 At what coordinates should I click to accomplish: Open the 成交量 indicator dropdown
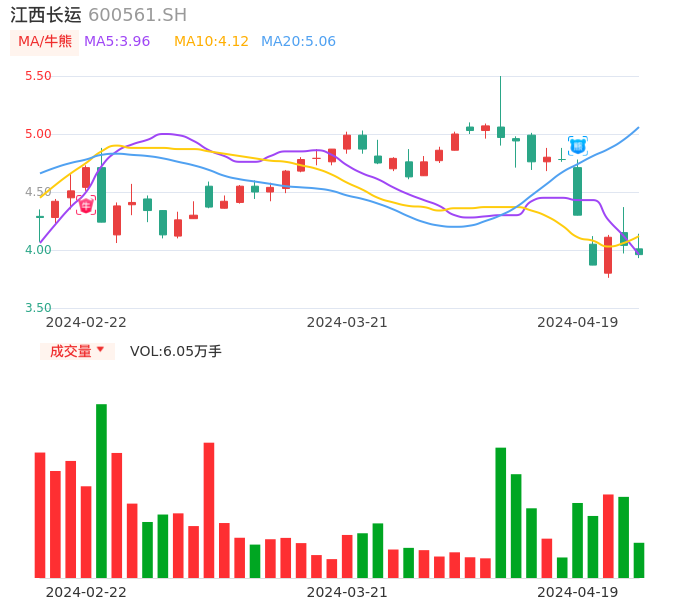click(77, 351)
